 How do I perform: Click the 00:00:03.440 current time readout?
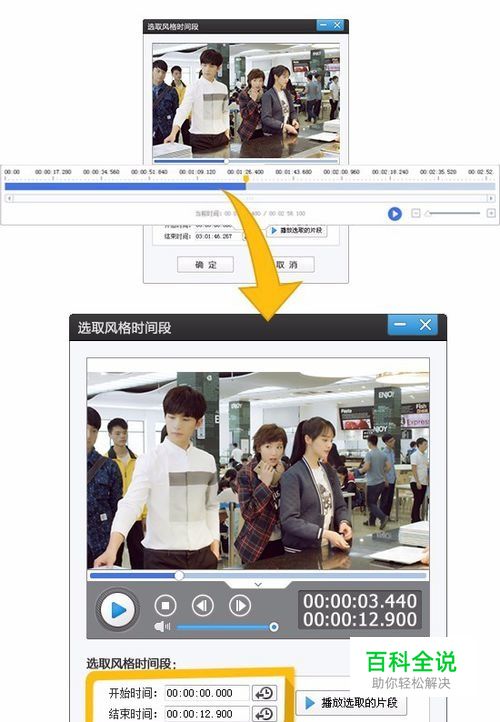coord(360,601)
